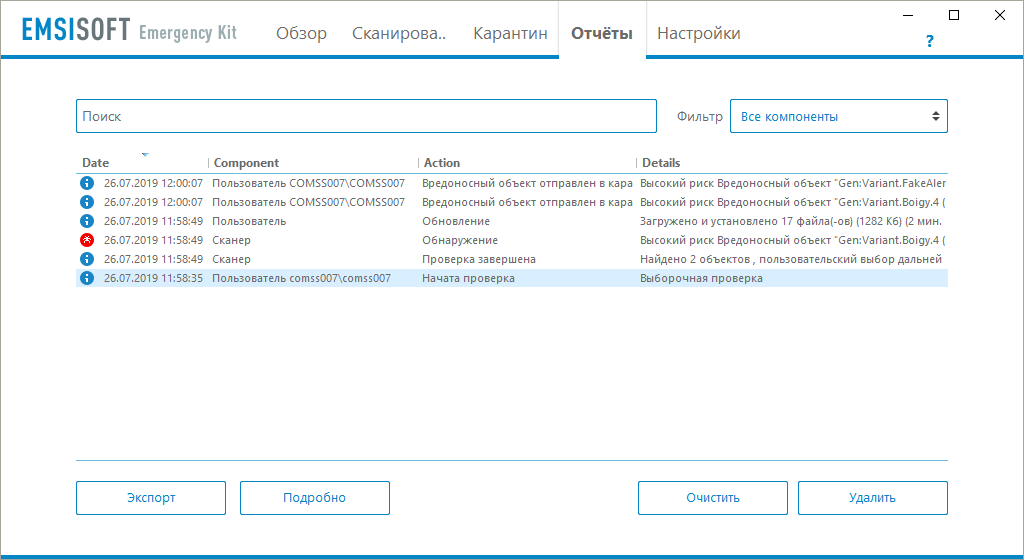This screenshot has width=1024, height=560.
Task: Click the 'Найдено 2 объектов' details cell
Action: pyautogui.click(x=791, y=259)
